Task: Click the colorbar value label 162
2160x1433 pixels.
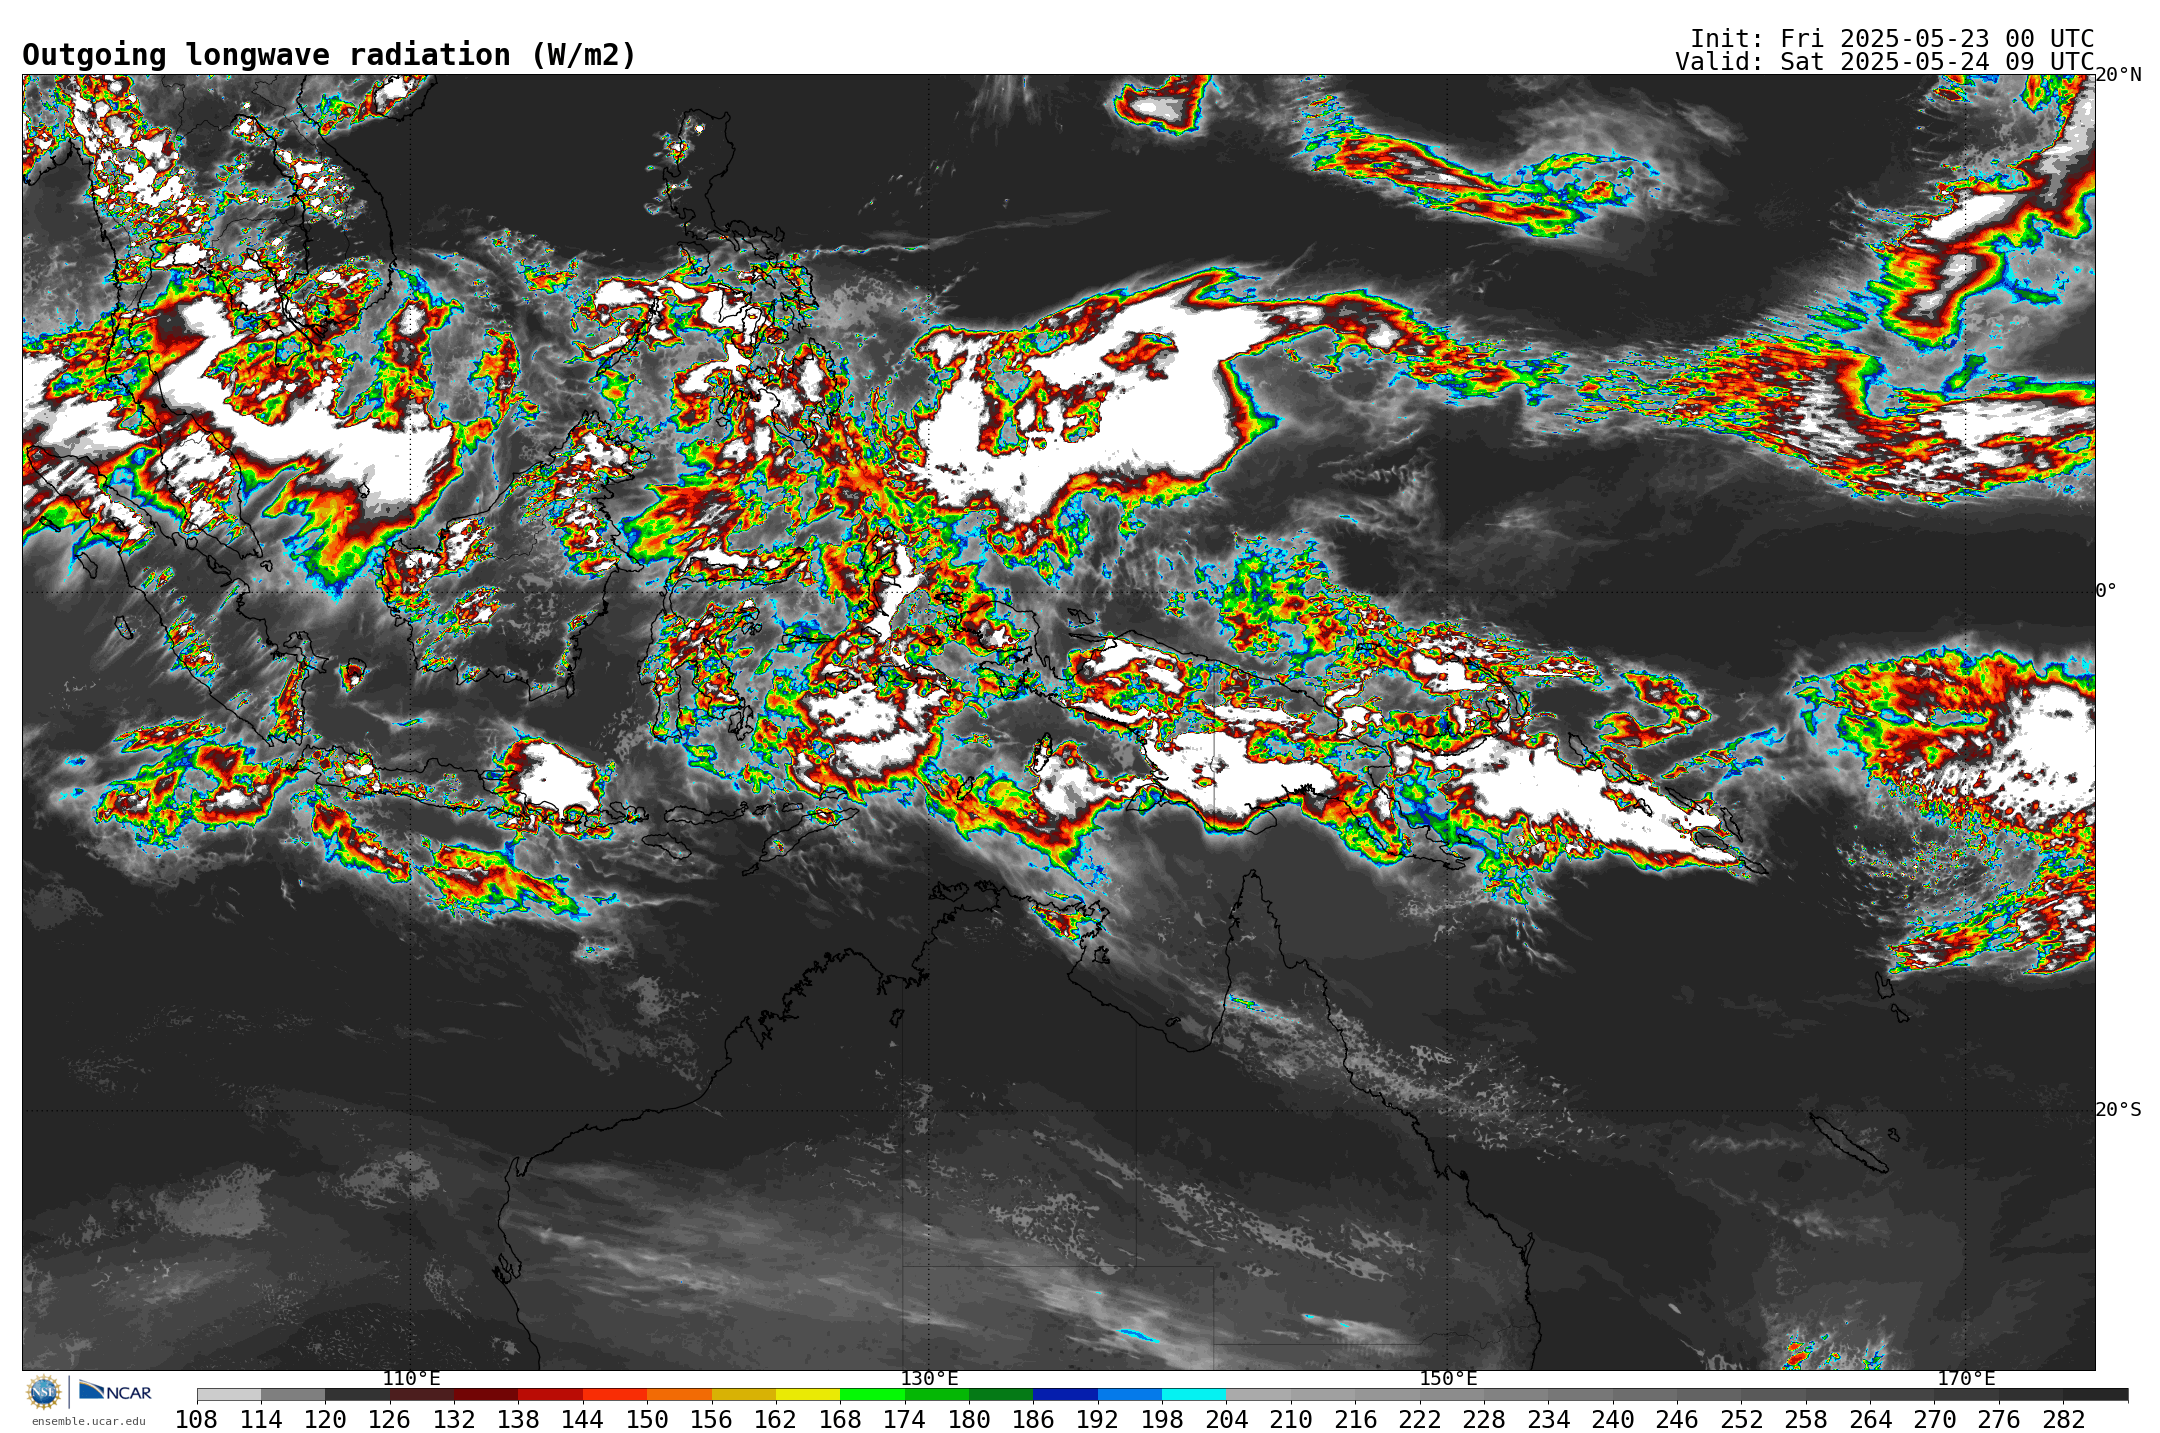Action: pos(776,1419)
